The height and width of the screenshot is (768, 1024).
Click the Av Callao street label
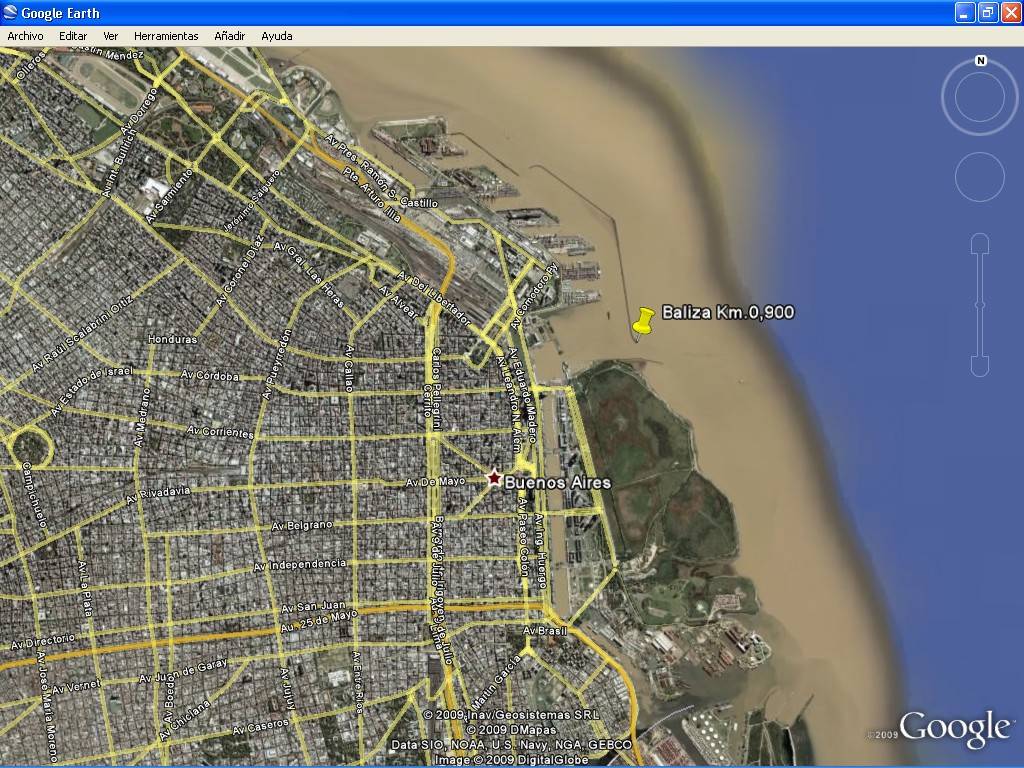click(x=349, y=368)
